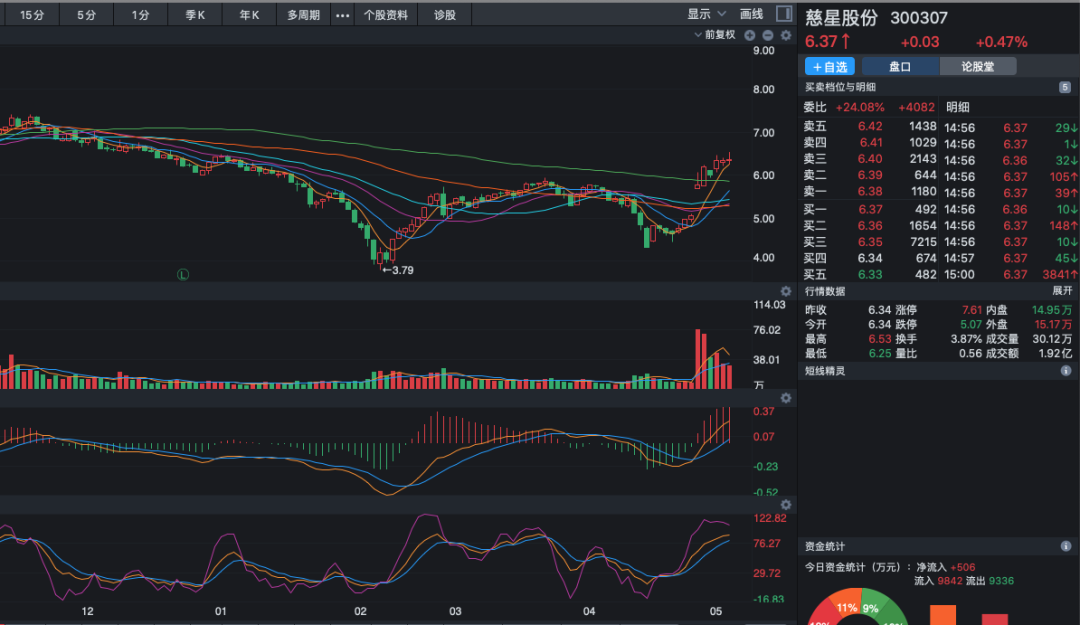The image size is (1080, 625).
Task: Click the 15:00 trade detail row
Action: tap(1011, 274)
